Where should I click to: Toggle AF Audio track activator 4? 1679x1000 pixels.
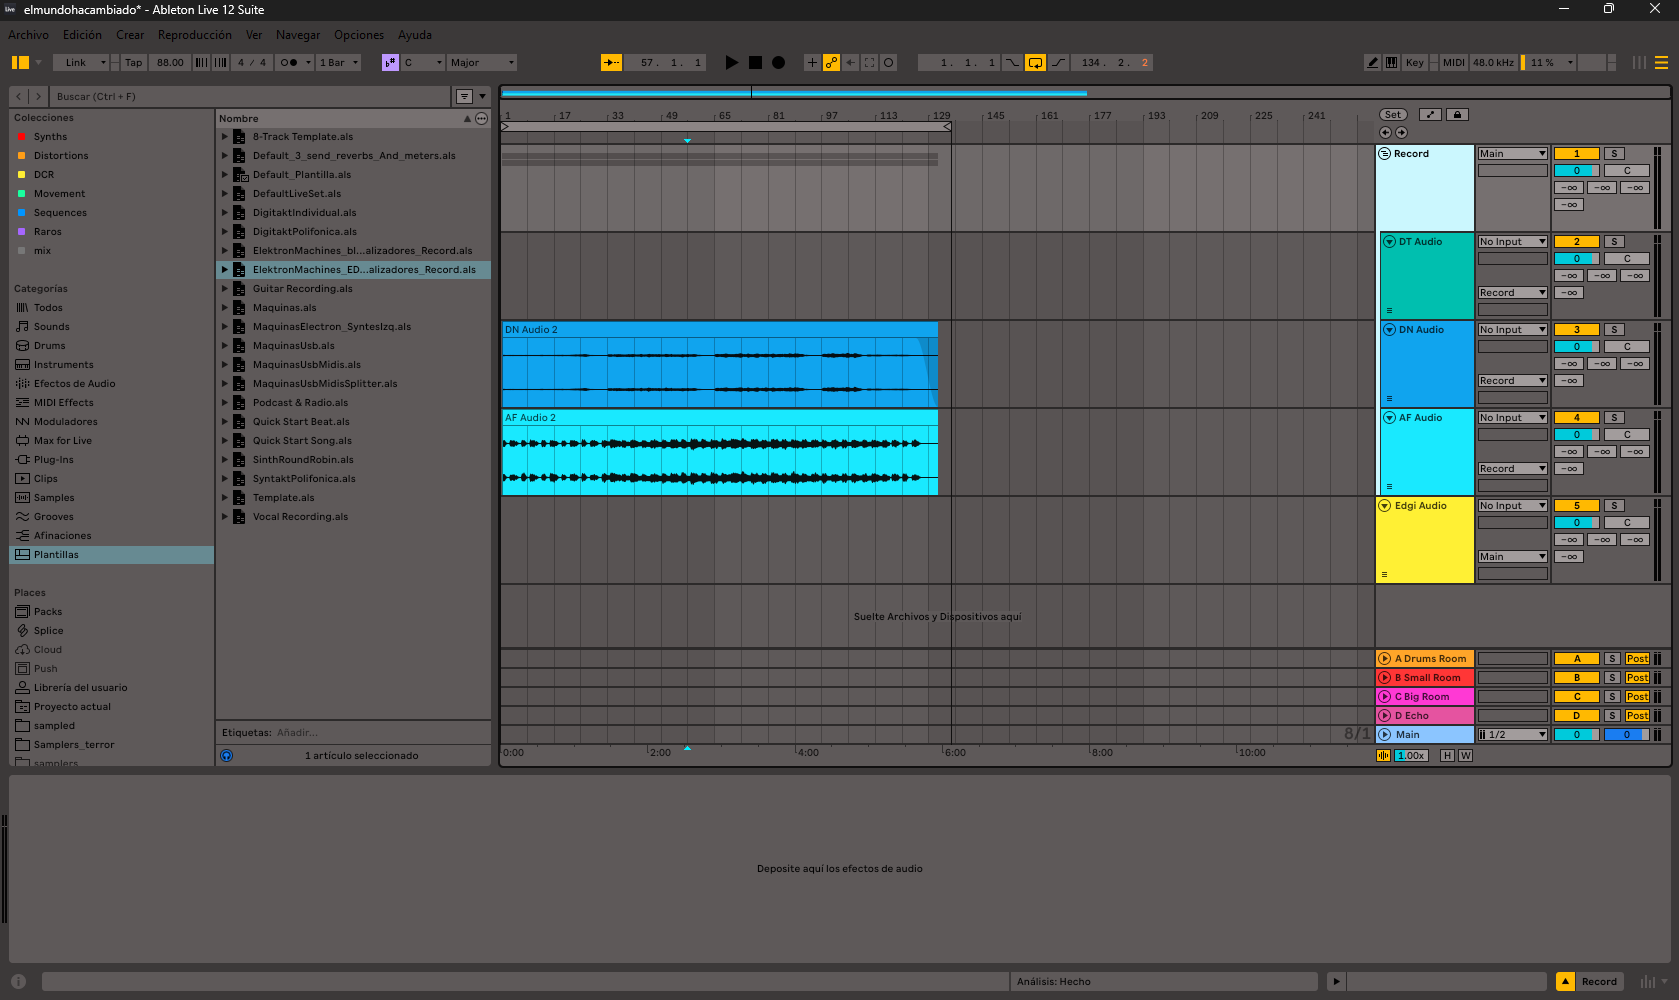pyautogui.click(x=1577, y=418)
